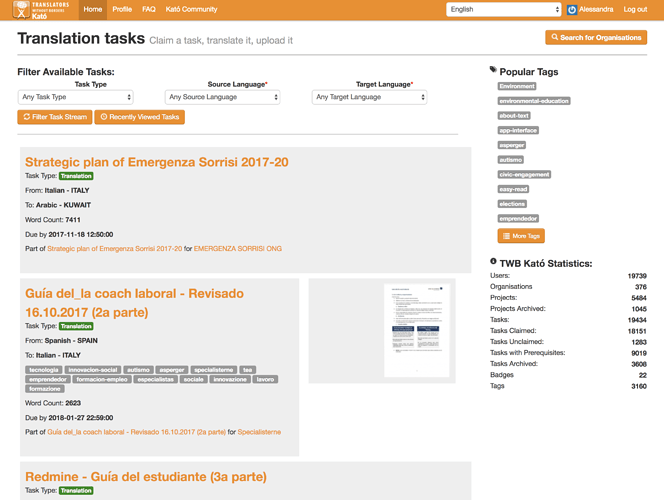This screenshot has height=500, width=664.
Task: Click the Log out link
Action: (635, 9)
